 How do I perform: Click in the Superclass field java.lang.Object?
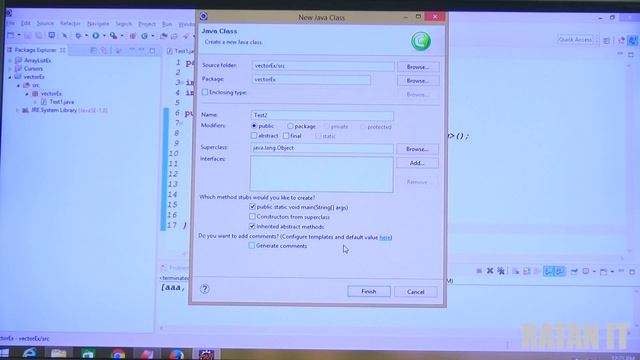click(x=322, y=148)
